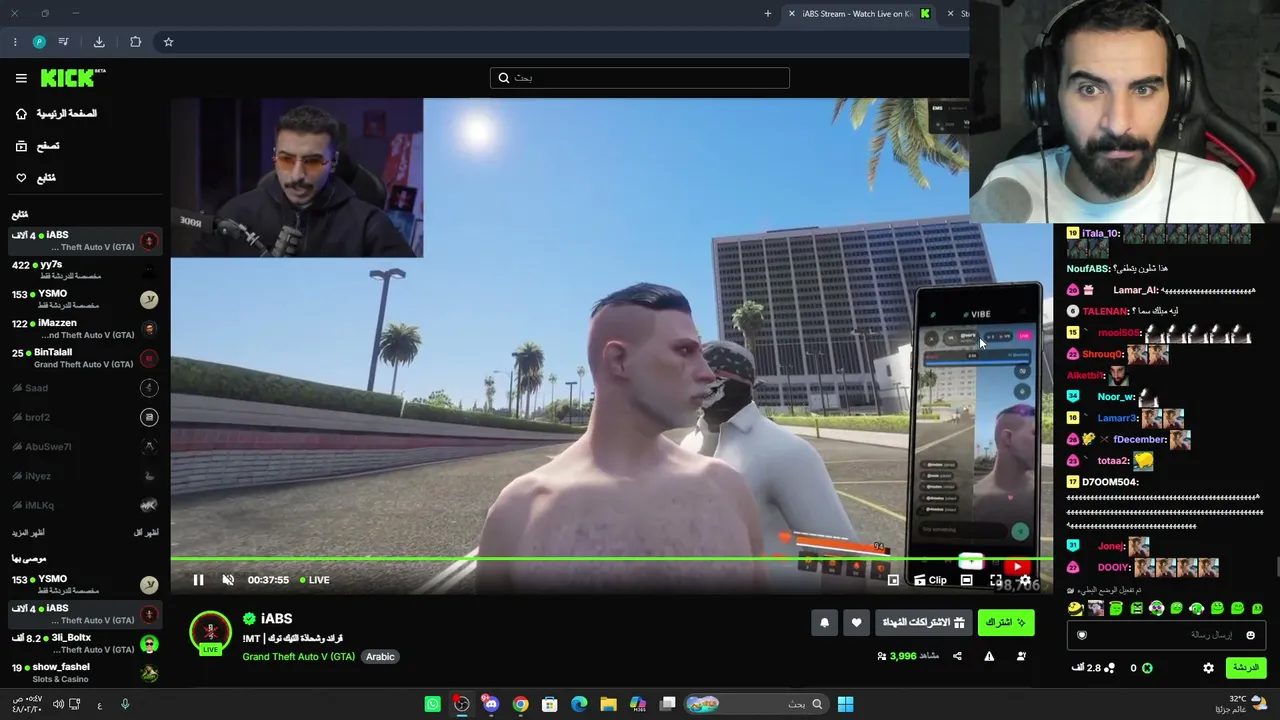This screenshot has height=720, width=1280.
Task: Toggle notifications bell for iABS
Action: [824, 623]
